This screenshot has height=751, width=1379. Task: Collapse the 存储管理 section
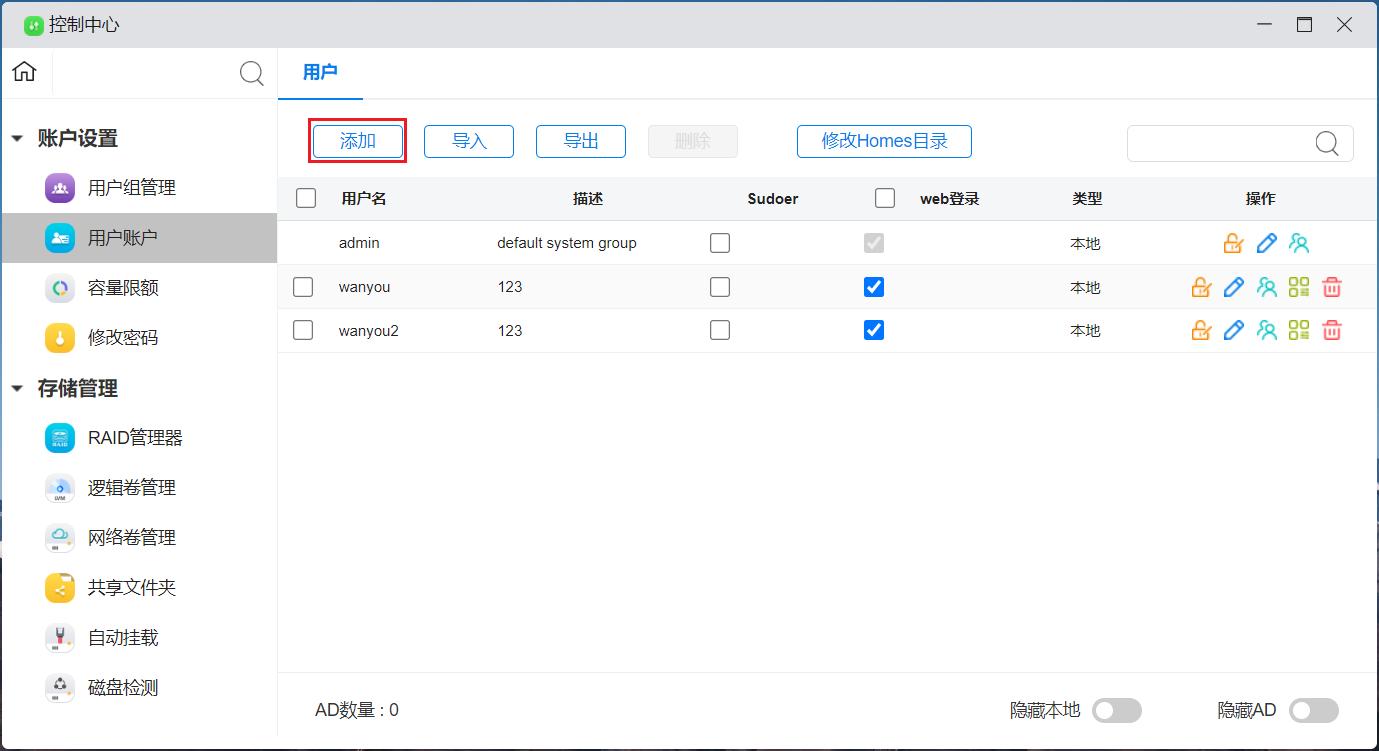click(17, 389)
